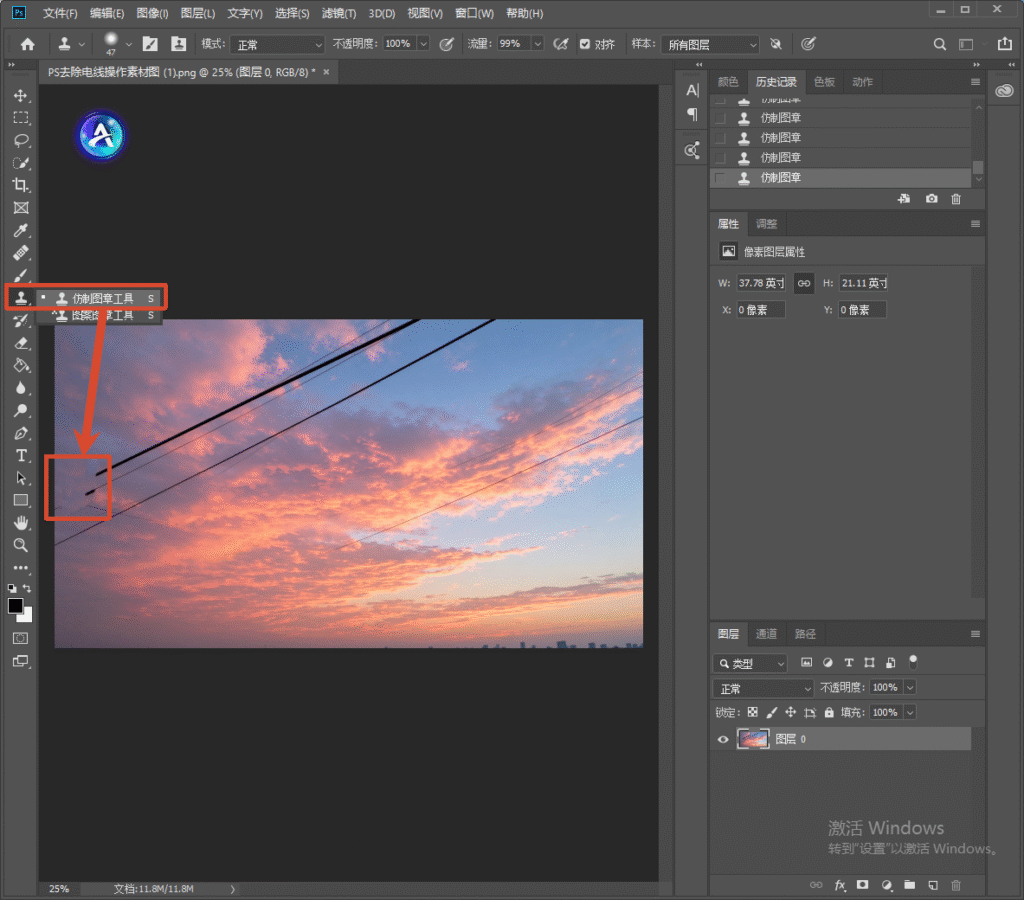Click the 图层 0 layer thumbnail

[x=753, y=739]
